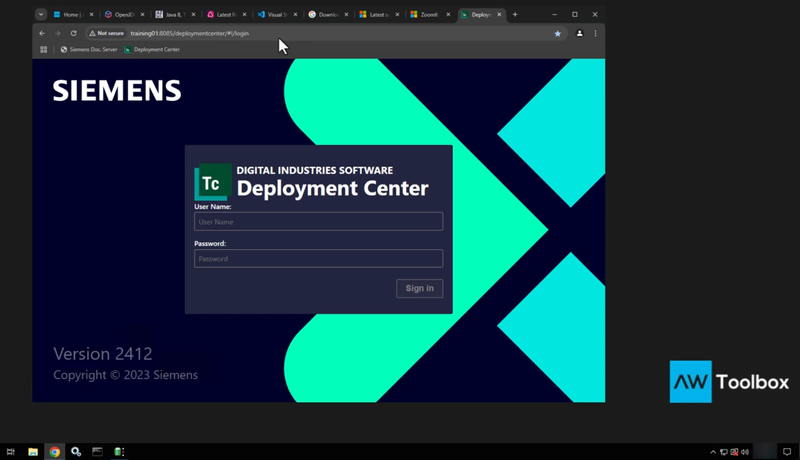Reload the current page
The image size is (800, 460).
coord(73,33)
